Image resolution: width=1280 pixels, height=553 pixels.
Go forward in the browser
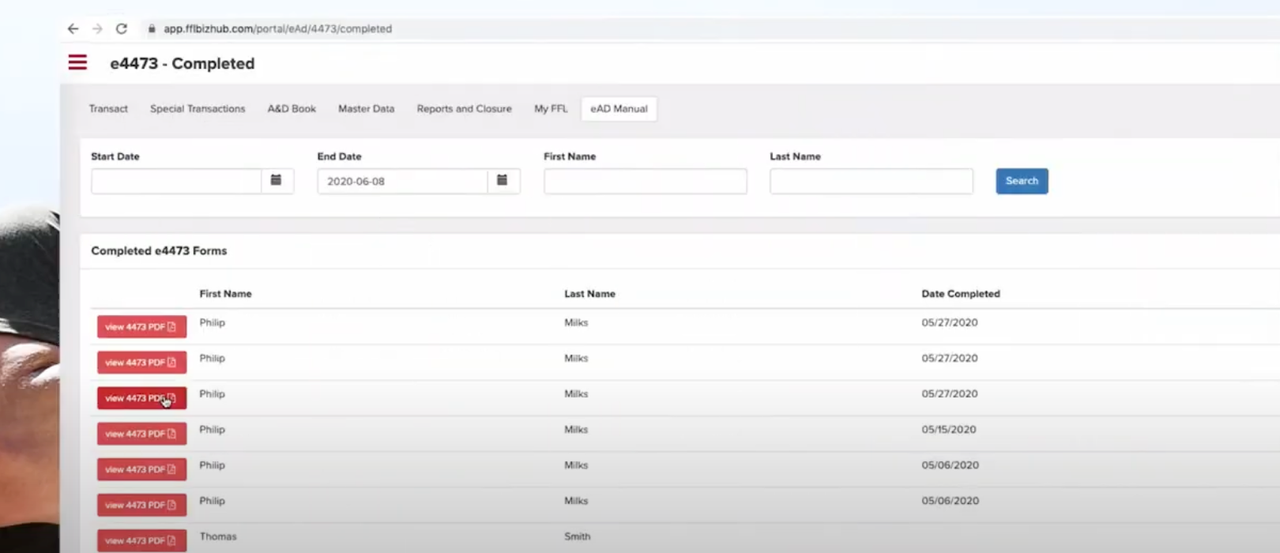coord(97,29)
